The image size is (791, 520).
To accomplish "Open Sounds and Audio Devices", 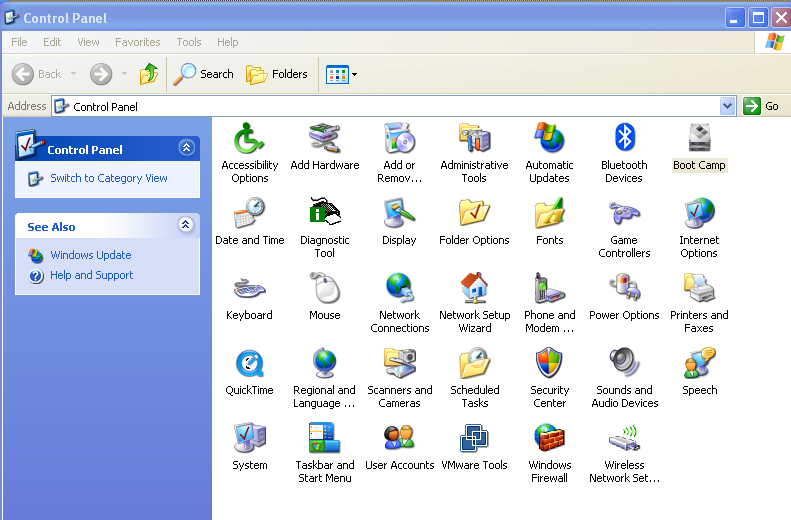I will click(624, 364).
